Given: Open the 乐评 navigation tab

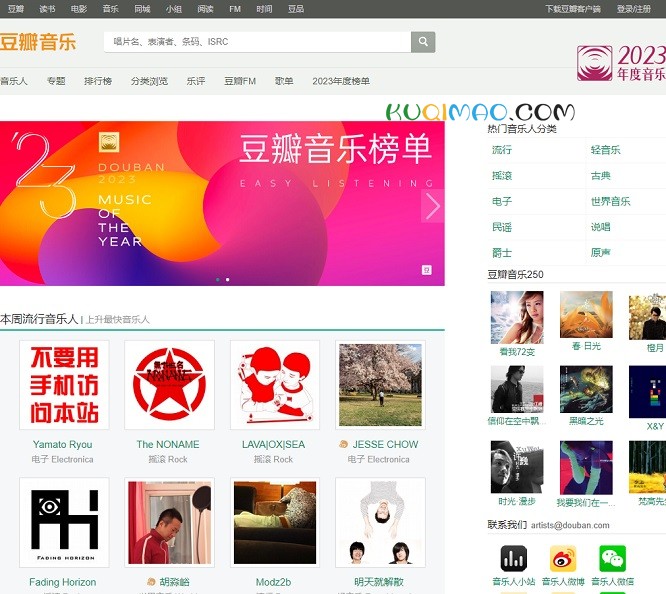Looking at the screenshot, I should (x=196, y=81).
